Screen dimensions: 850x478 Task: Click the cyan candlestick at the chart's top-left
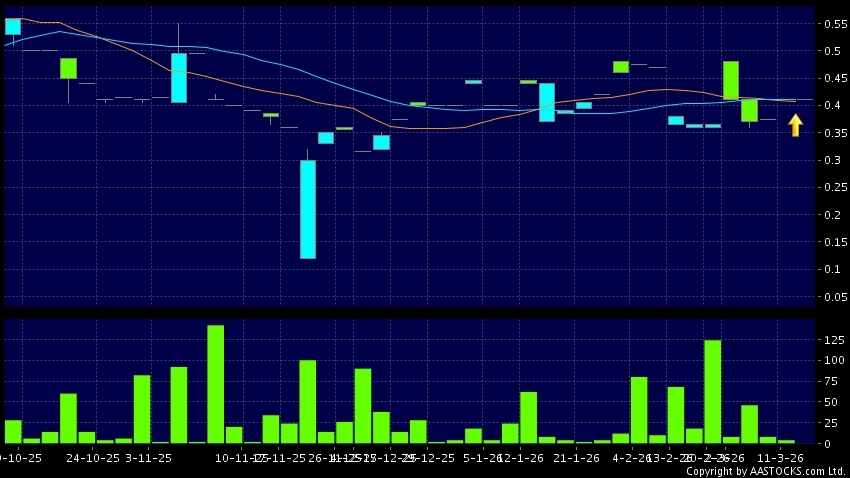pos(13,26)
